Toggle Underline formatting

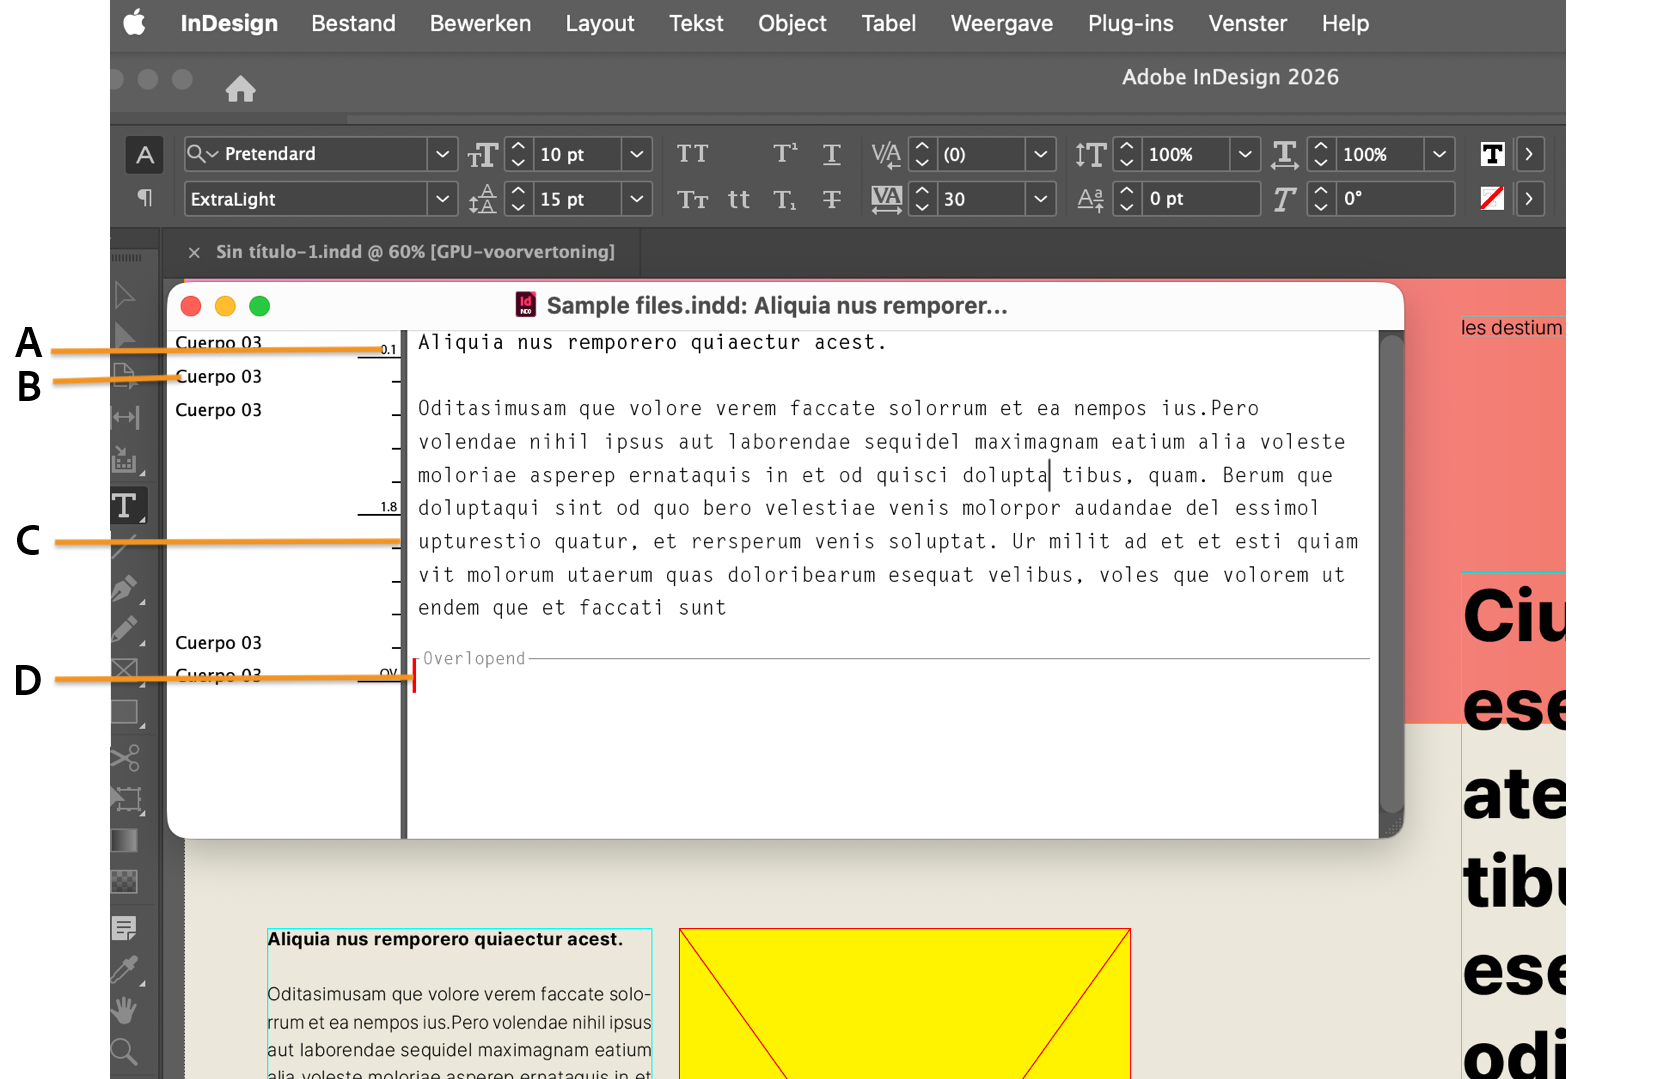[x=831, y=154]
